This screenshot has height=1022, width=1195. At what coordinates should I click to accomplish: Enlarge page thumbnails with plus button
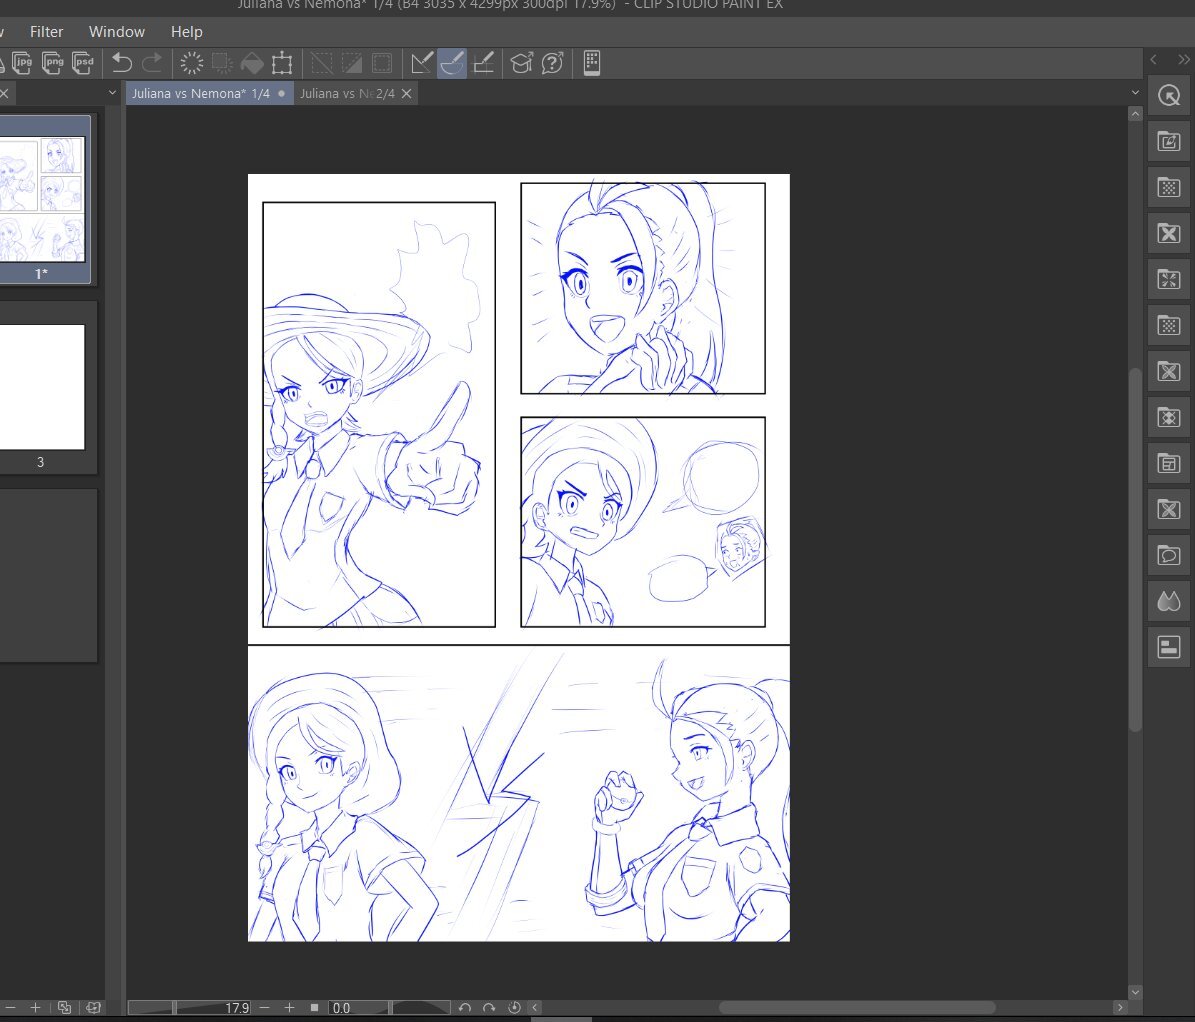(x=35, y=1008)
